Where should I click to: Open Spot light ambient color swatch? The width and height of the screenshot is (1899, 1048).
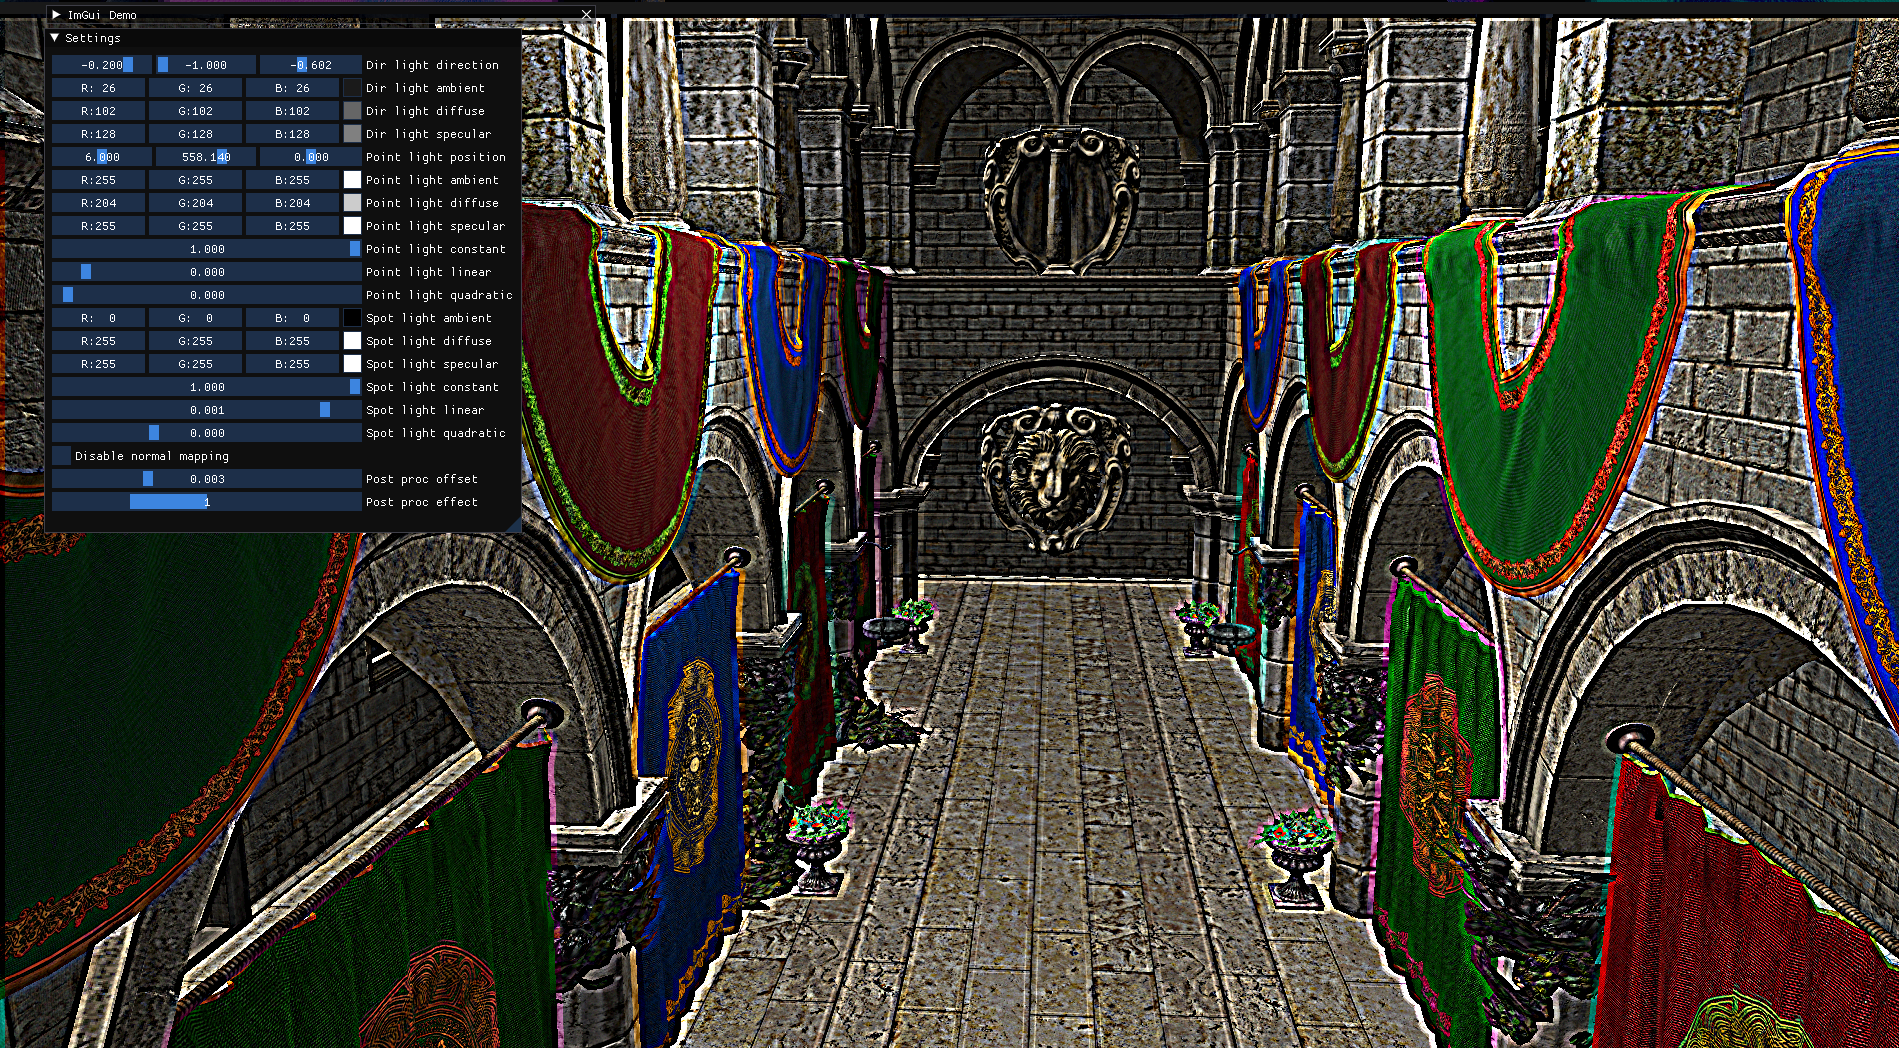[352, 318]
